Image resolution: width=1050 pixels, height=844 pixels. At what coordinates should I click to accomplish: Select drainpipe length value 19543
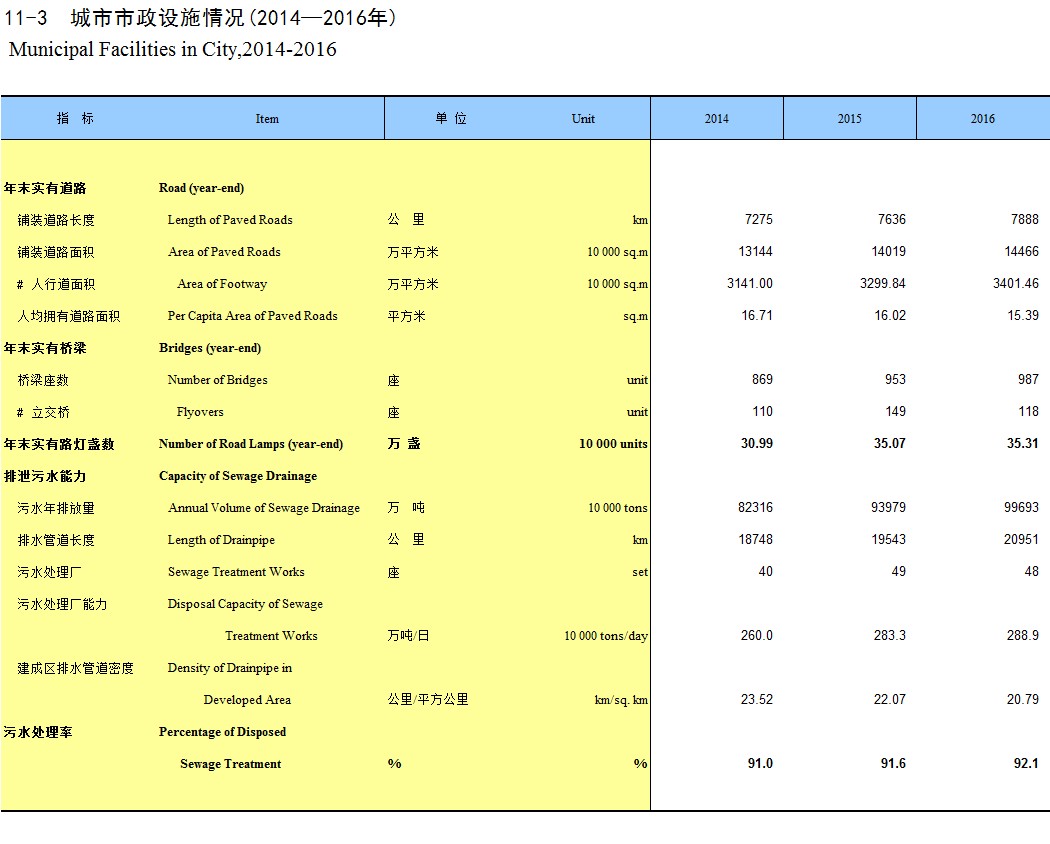[888, 540]
